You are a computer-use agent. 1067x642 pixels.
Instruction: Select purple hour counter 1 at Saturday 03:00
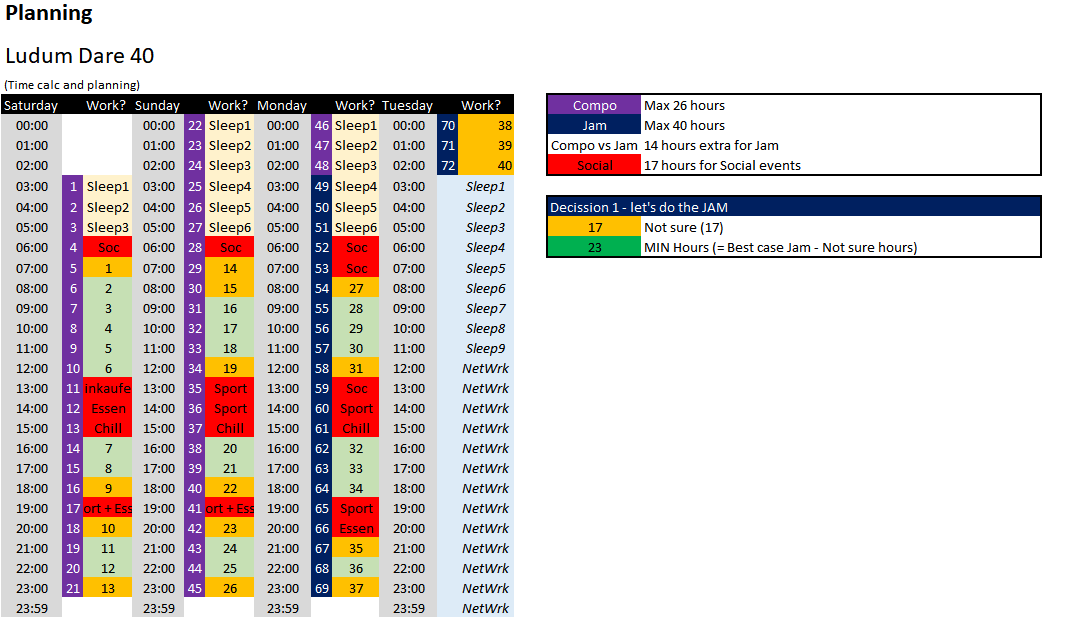73,187
